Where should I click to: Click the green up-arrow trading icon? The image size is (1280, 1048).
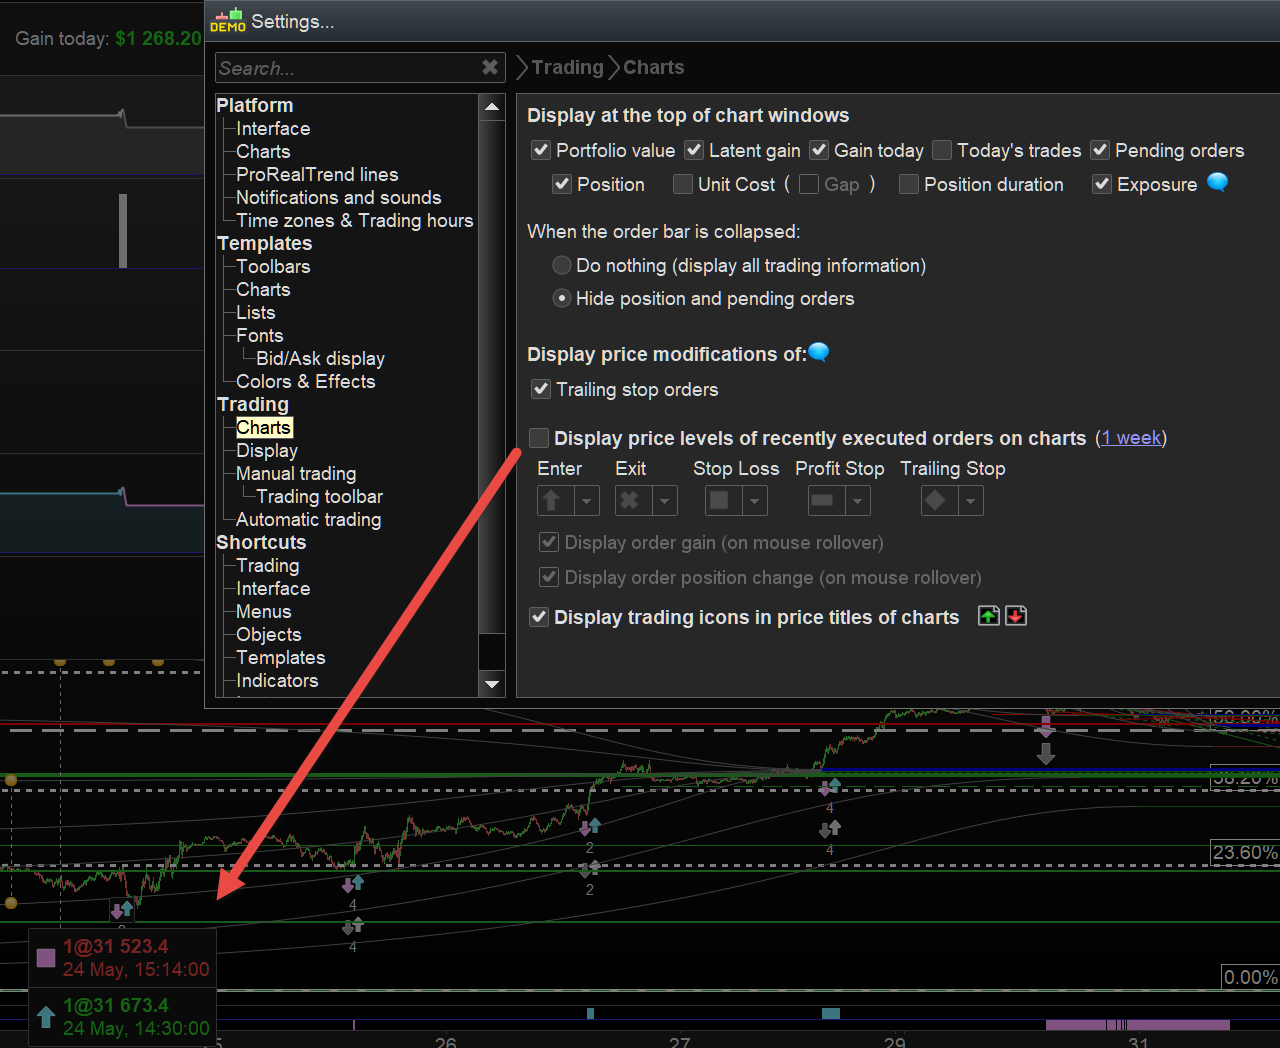pos(988,616)
